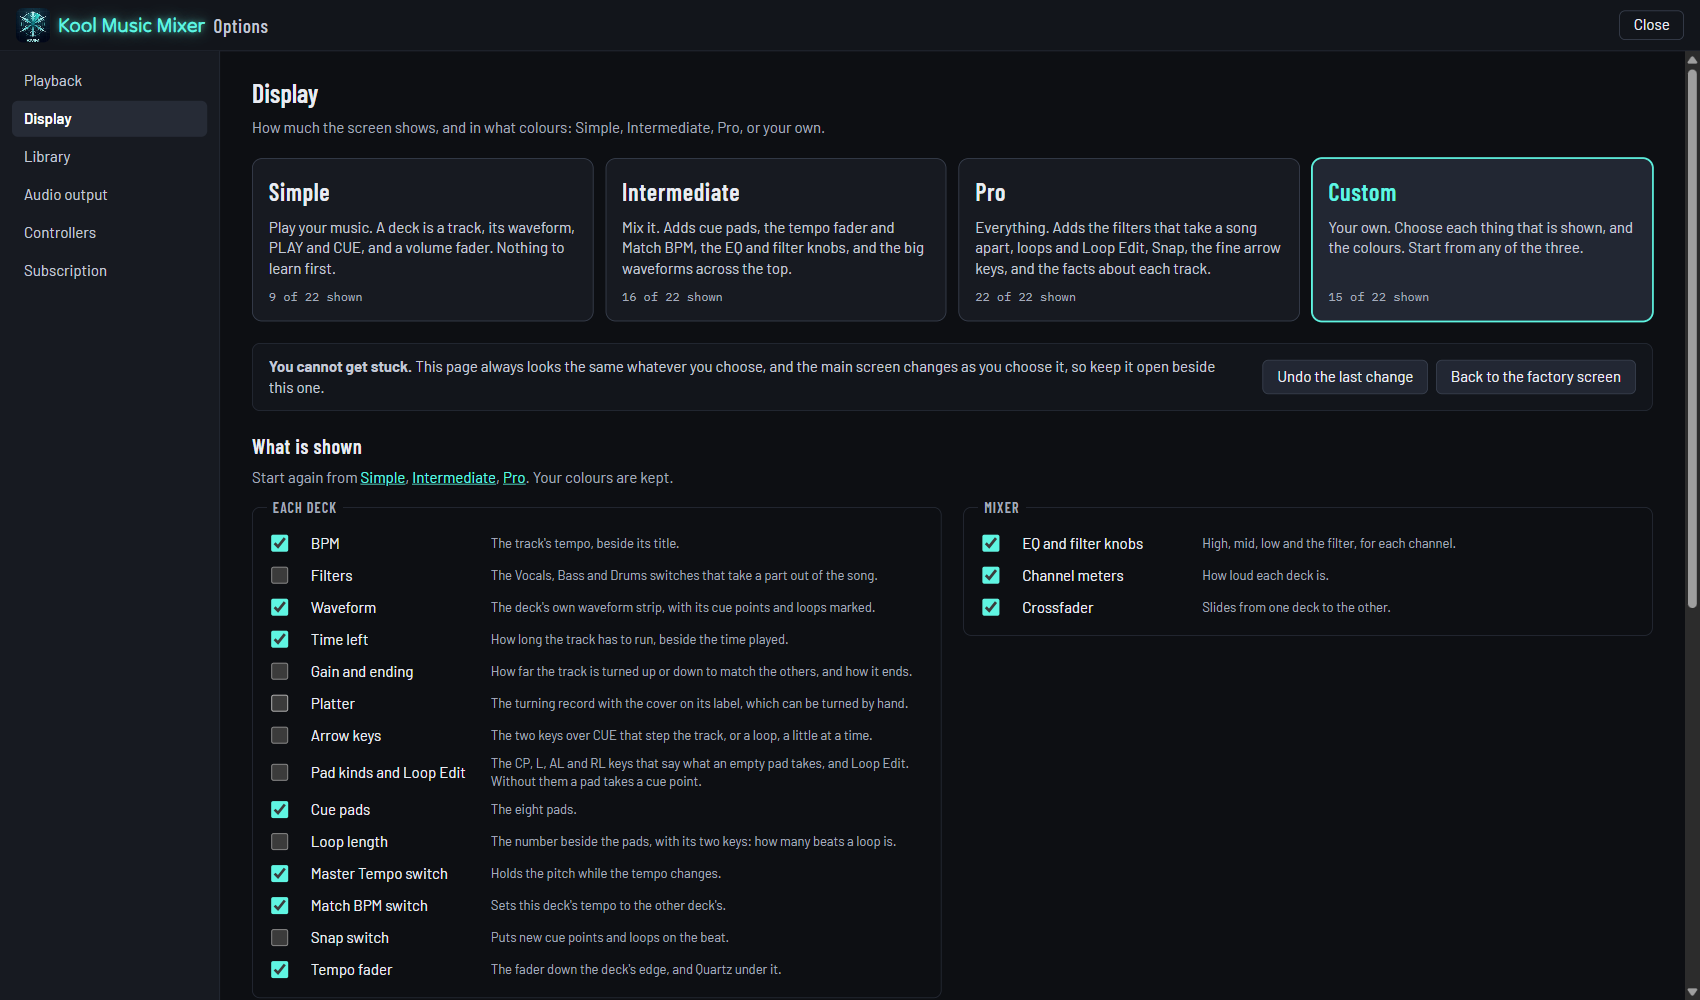Click the vertical scrollbar thumb

(x=1692, y=338)
